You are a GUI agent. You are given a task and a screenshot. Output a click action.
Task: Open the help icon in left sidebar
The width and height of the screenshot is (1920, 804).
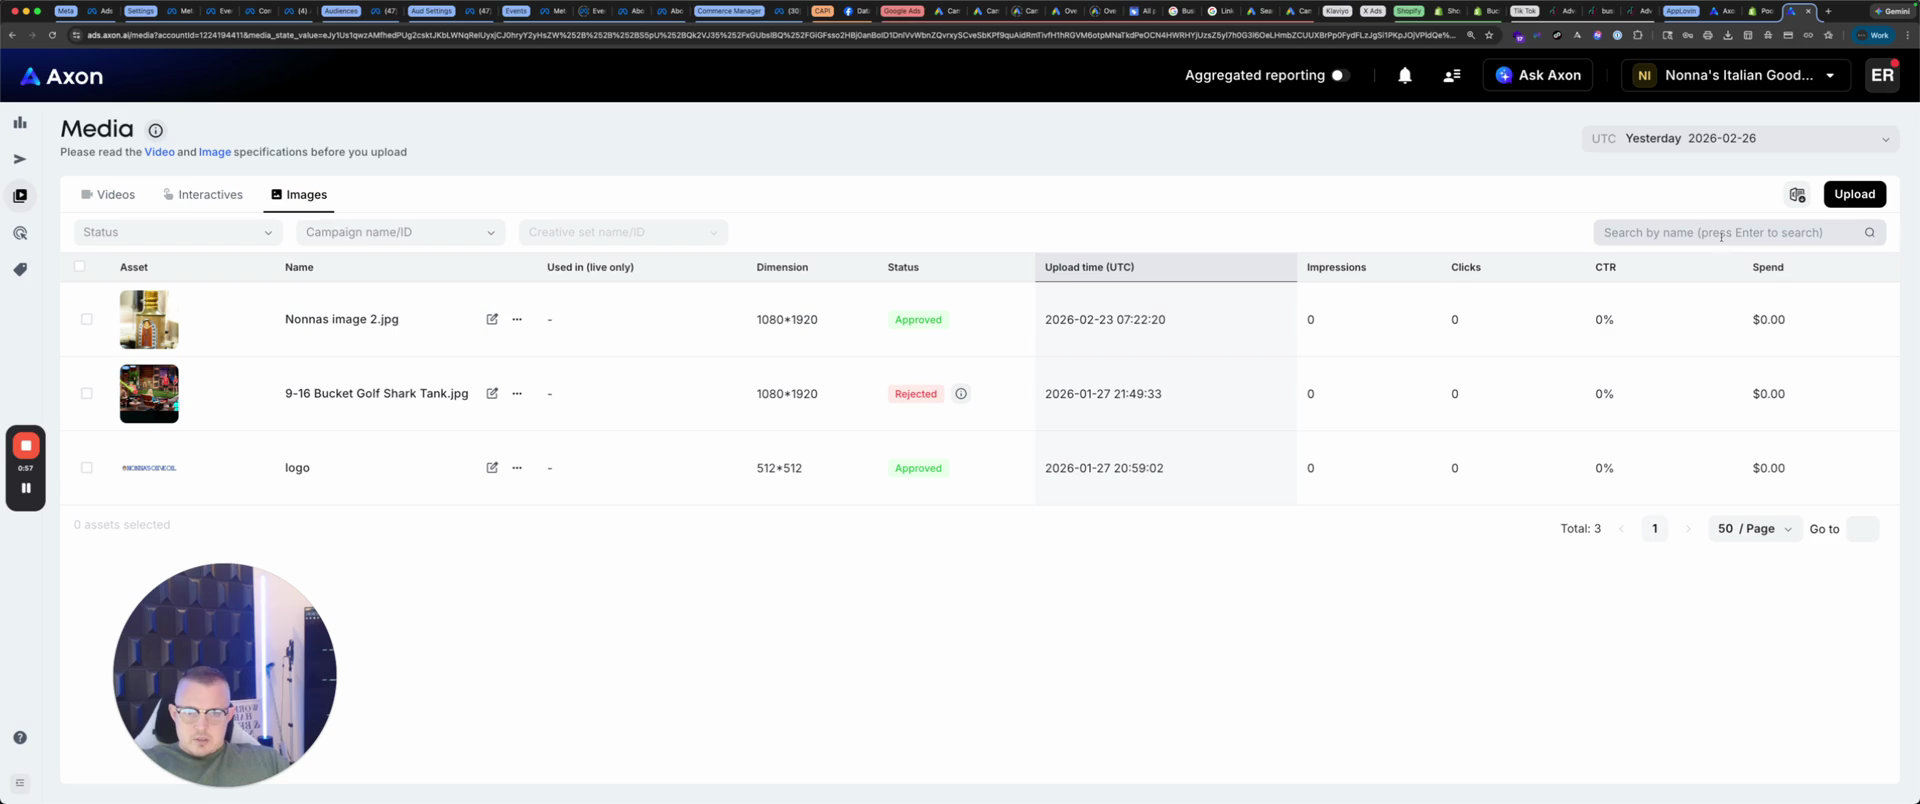[x=20, y=738]
